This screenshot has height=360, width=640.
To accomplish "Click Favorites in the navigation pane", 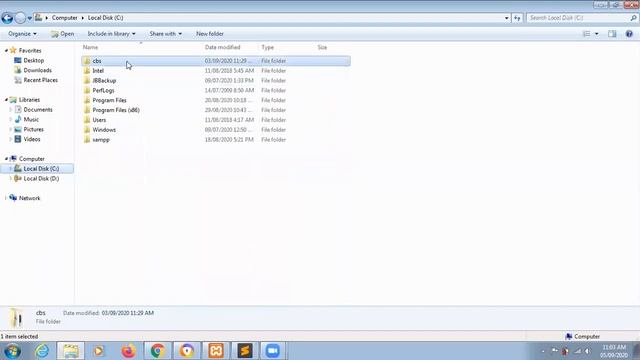I will [x=30, y=51].
